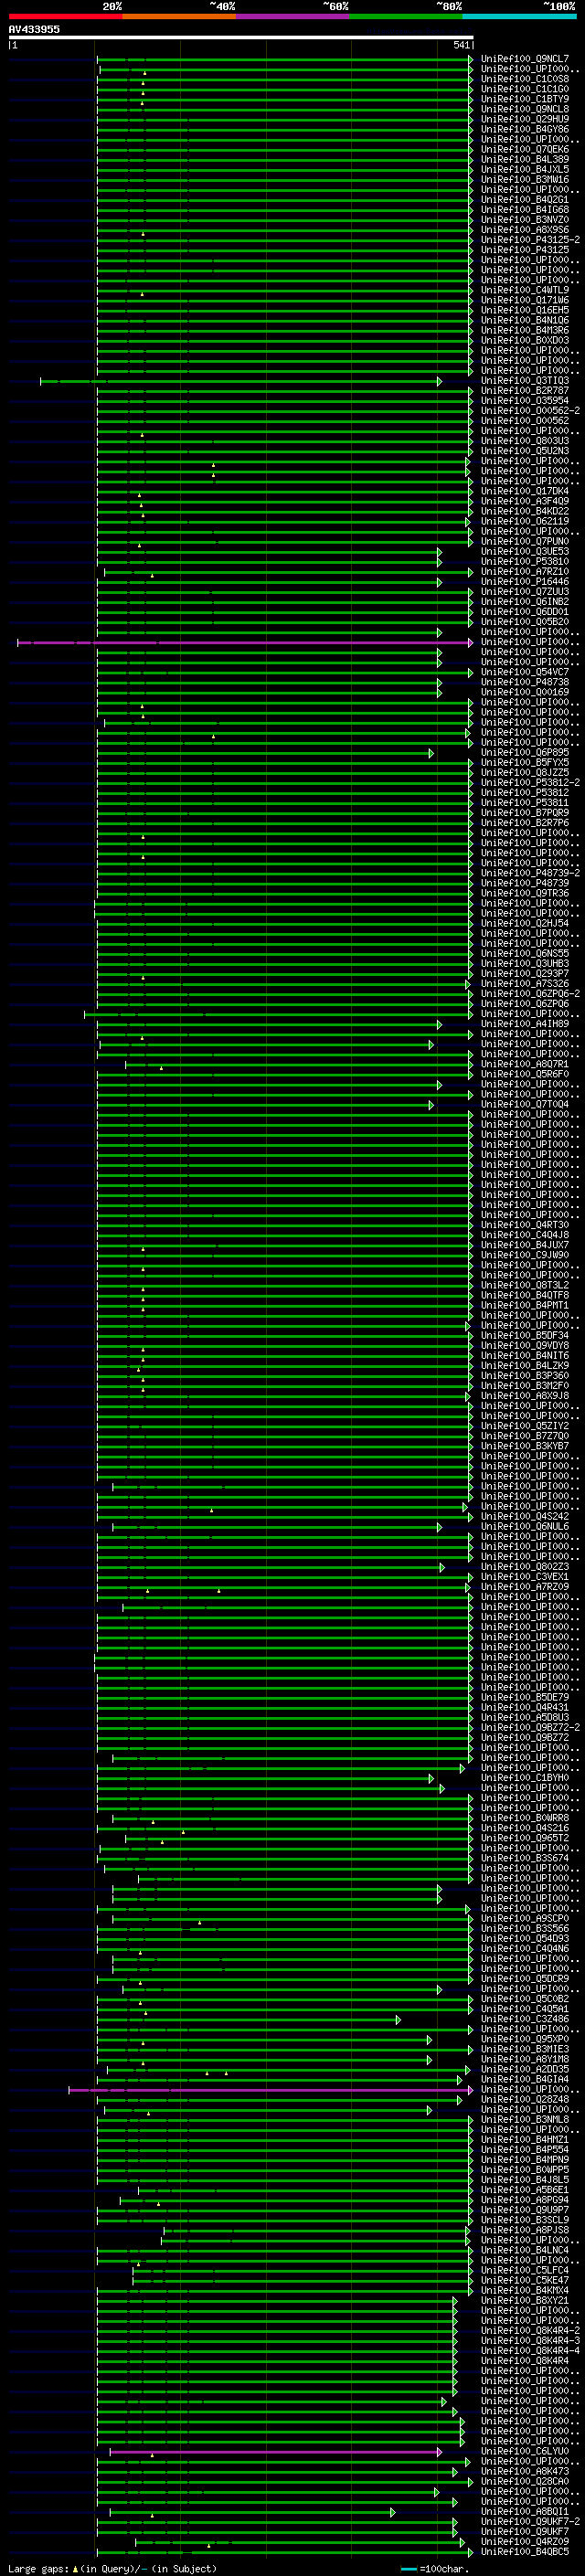This screenshot has height=2576, width=585.
Task: Open the UniRef100_Q29HU9 hit
Action: 524,119
